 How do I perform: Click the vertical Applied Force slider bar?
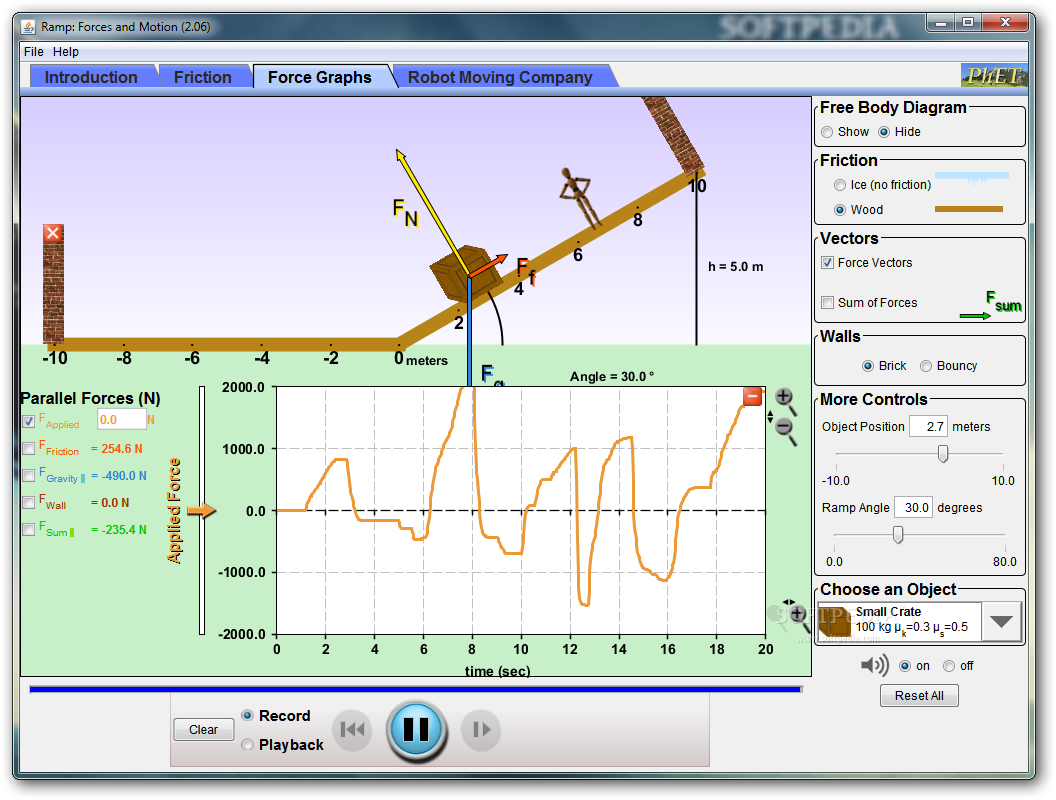[201, 510]
